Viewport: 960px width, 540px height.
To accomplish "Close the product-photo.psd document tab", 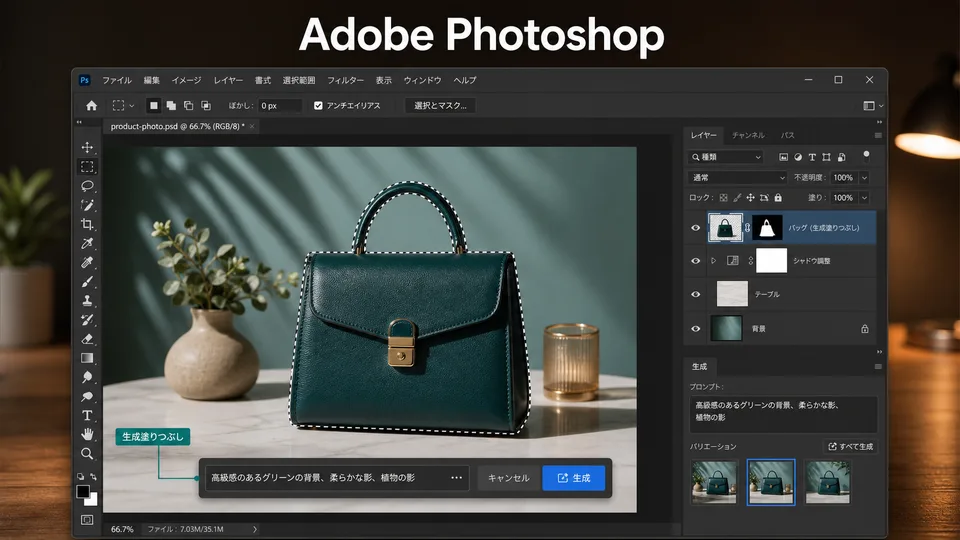I will click(x=252, y=126).
